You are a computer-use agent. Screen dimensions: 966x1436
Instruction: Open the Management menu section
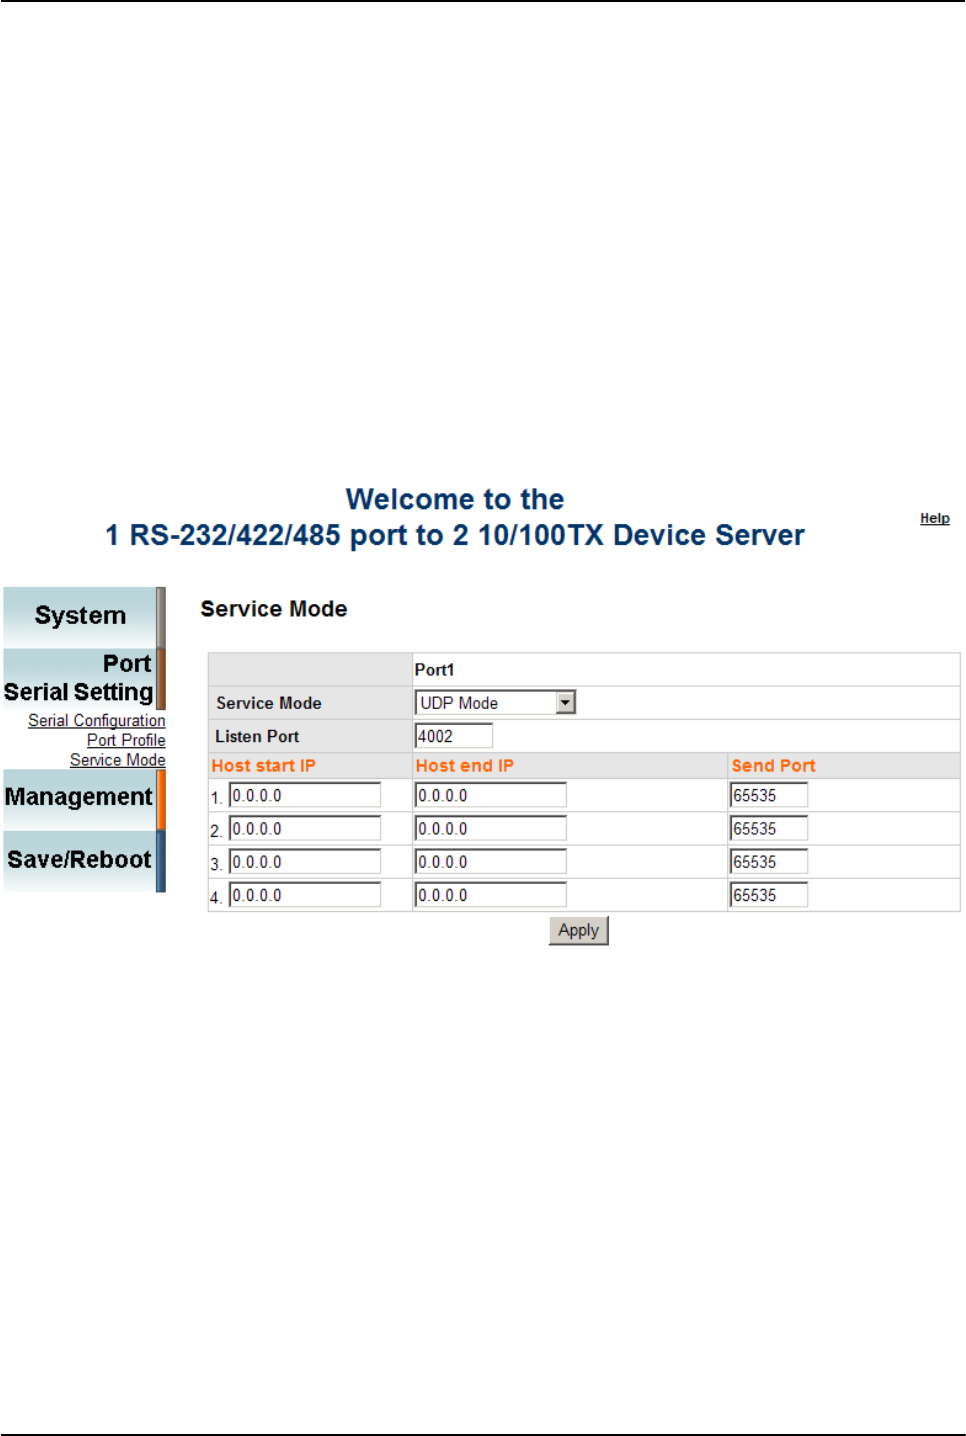(84, 798)
